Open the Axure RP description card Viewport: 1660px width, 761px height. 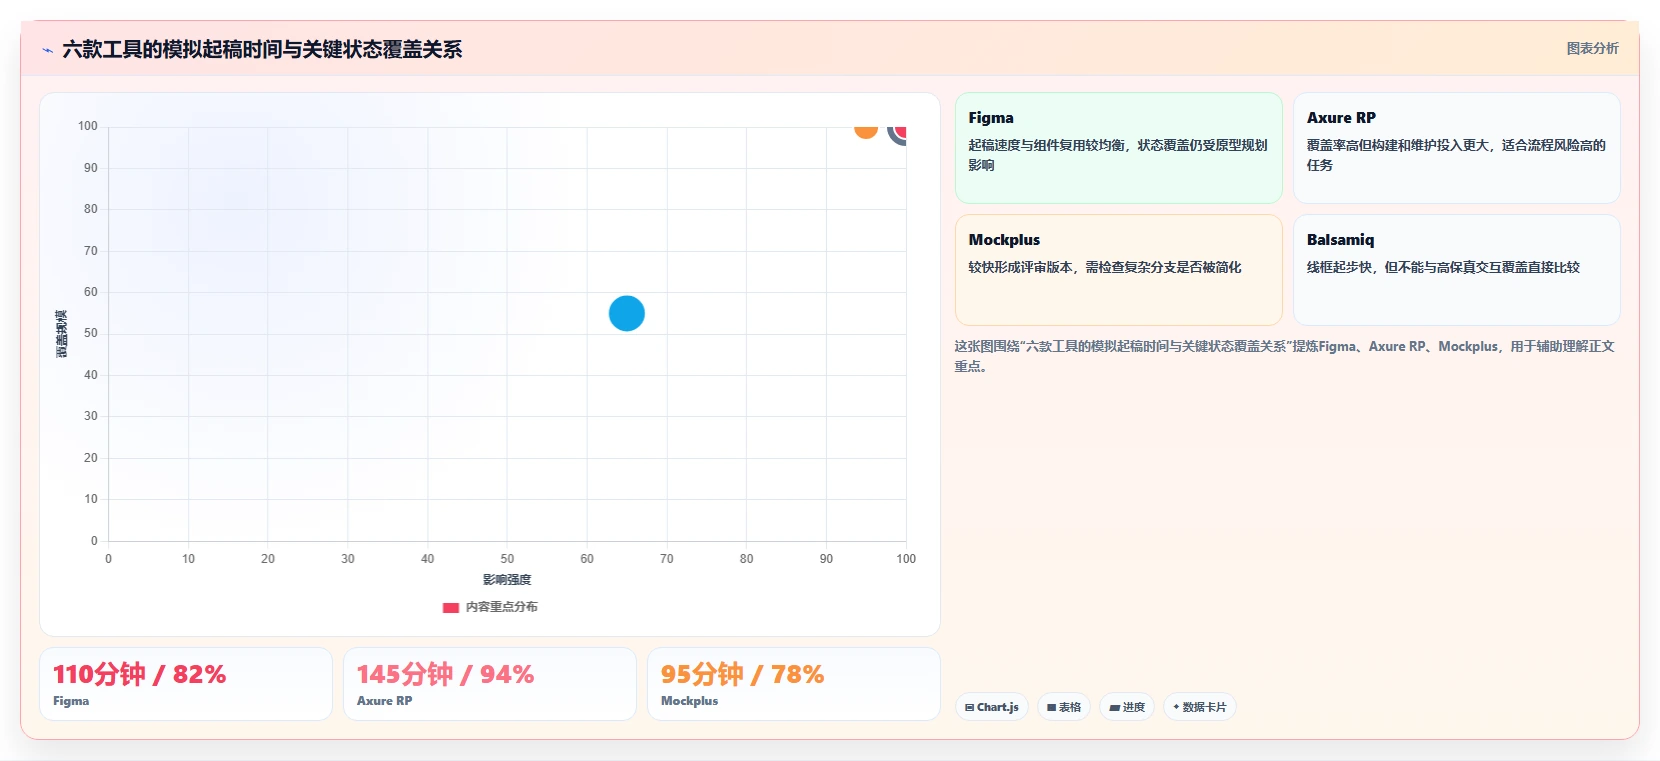click(x=1457, y=148)
